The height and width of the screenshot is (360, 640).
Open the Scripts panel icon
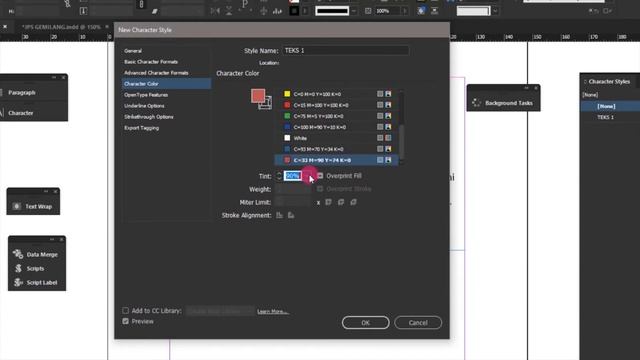coord(18,268)
